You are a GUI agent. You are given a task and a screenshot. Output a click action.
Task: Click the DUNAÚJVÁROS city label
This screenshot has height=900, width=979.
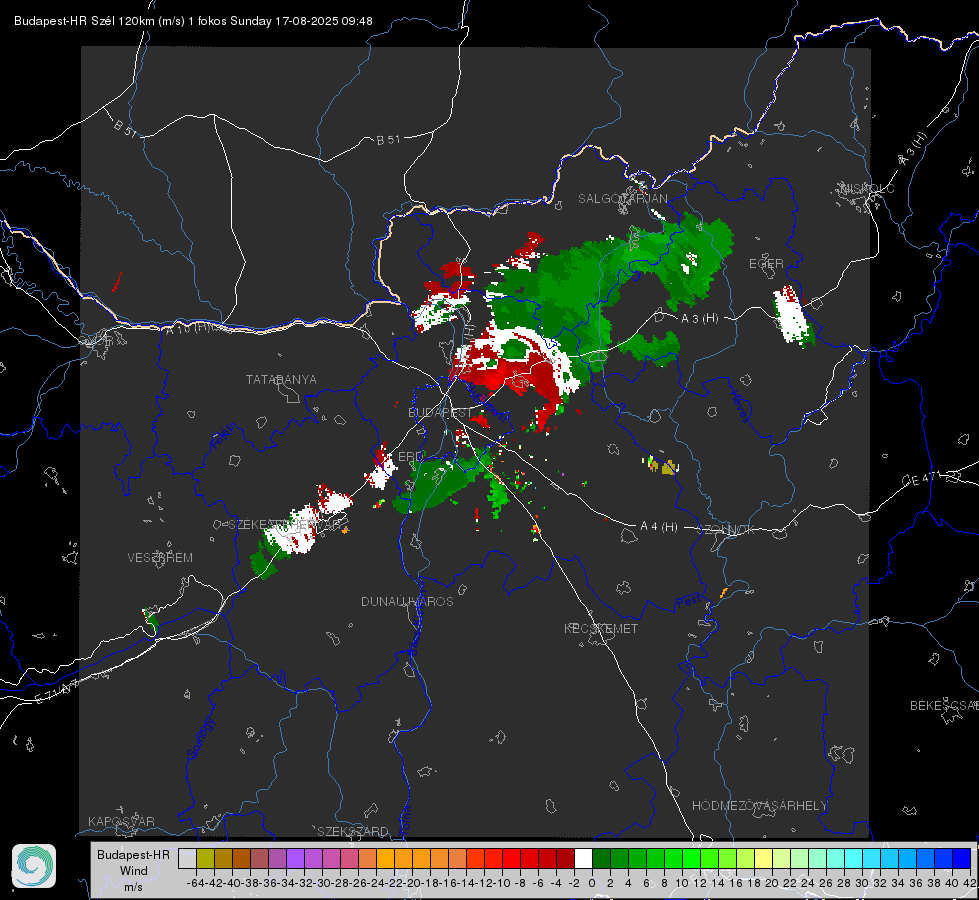tap(407, 601)
